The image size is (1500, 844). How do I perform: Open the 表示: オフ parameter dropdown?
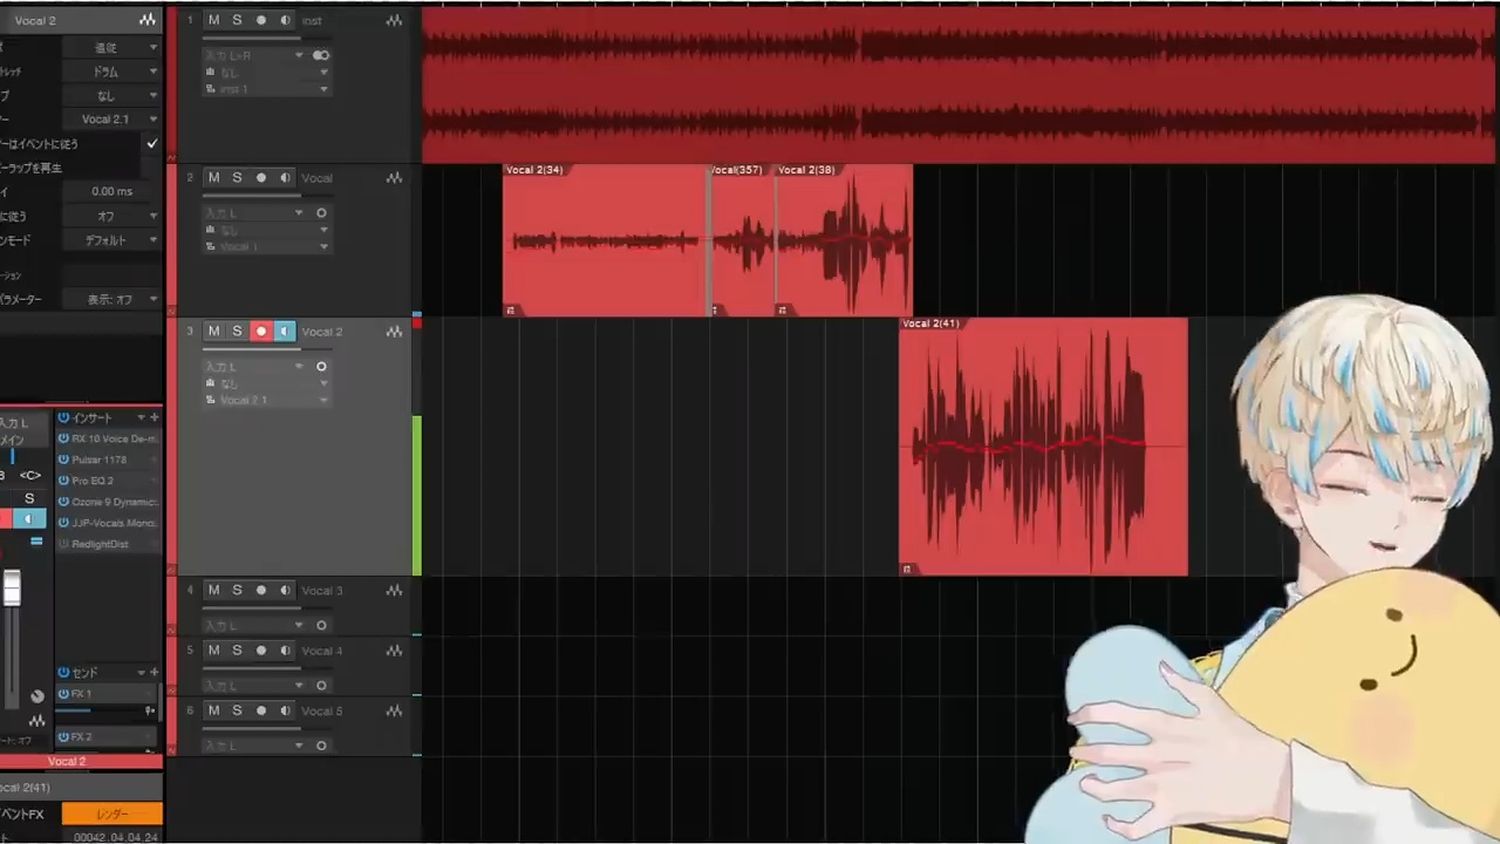[x=111, y=299]
